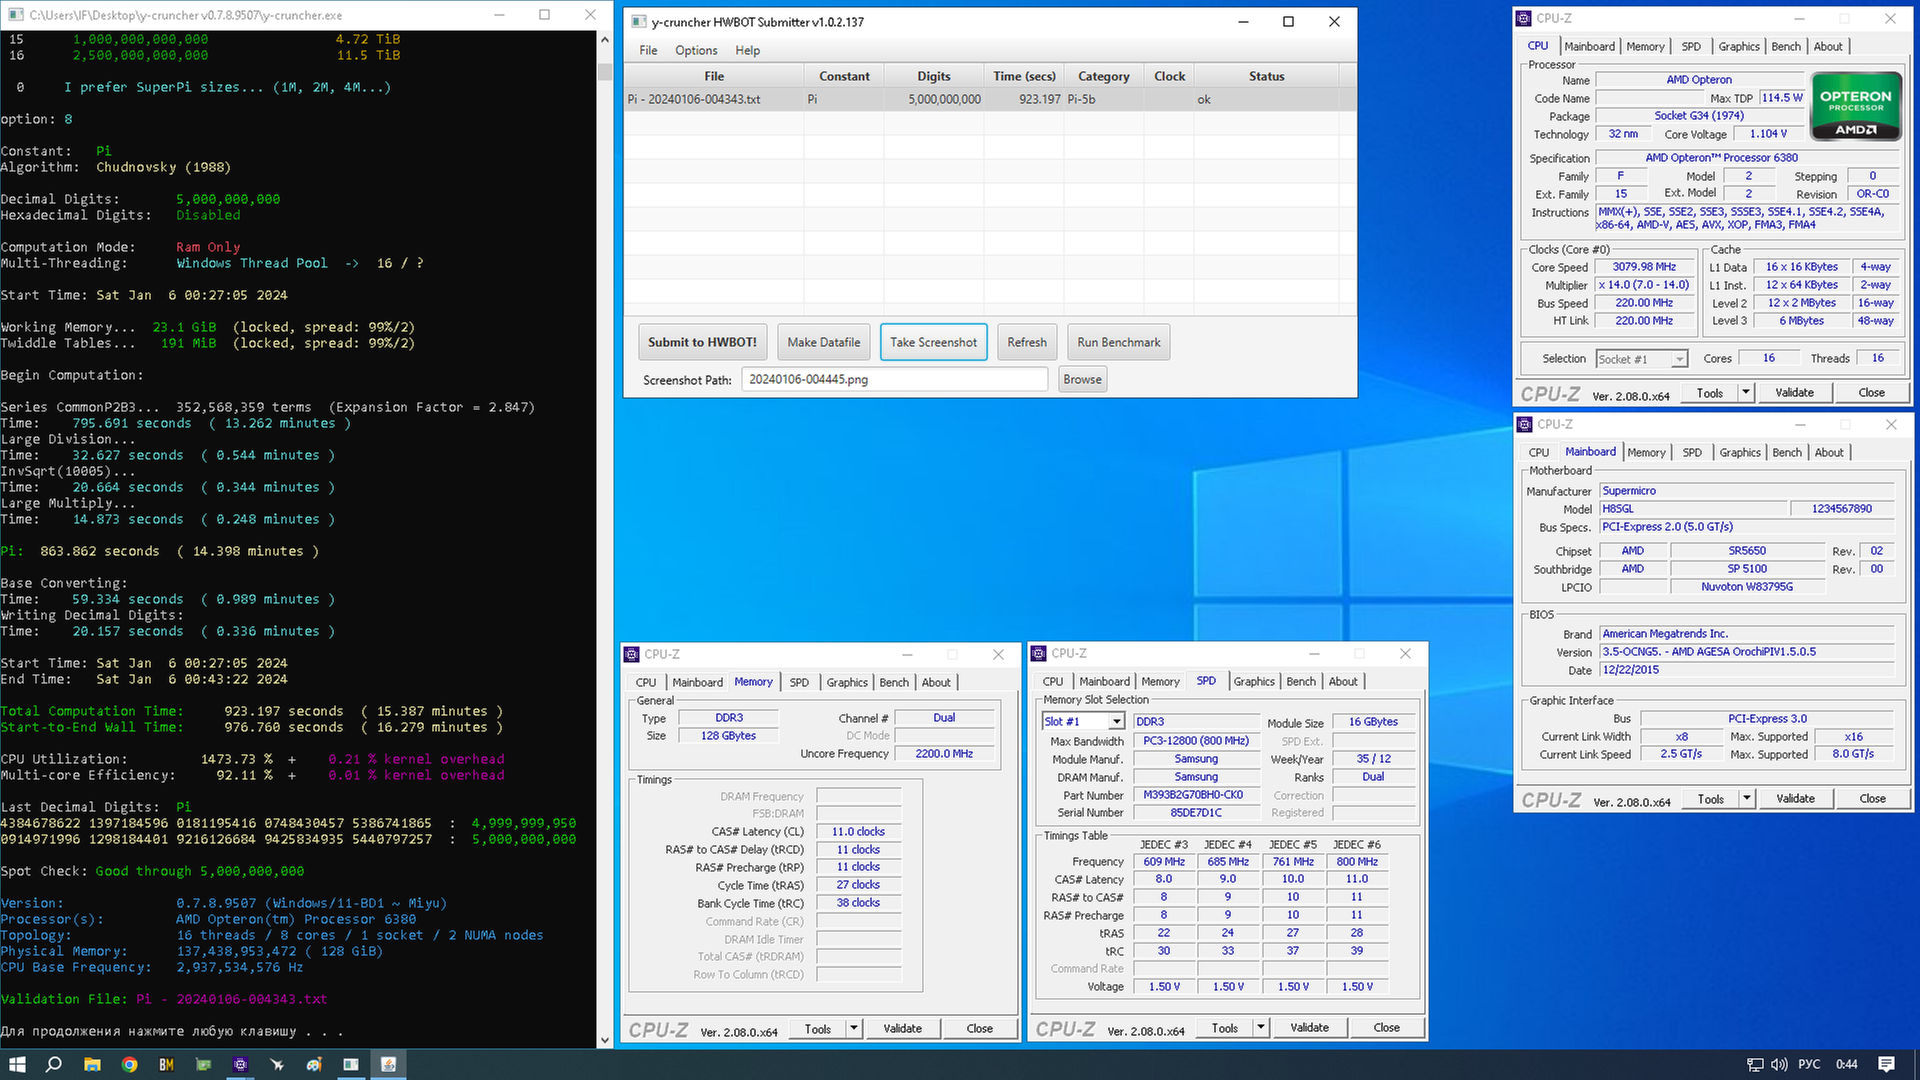Open taskbar search magnifier
This screenshot has height=1080, width=1920.
click(x=54, y=1064)
